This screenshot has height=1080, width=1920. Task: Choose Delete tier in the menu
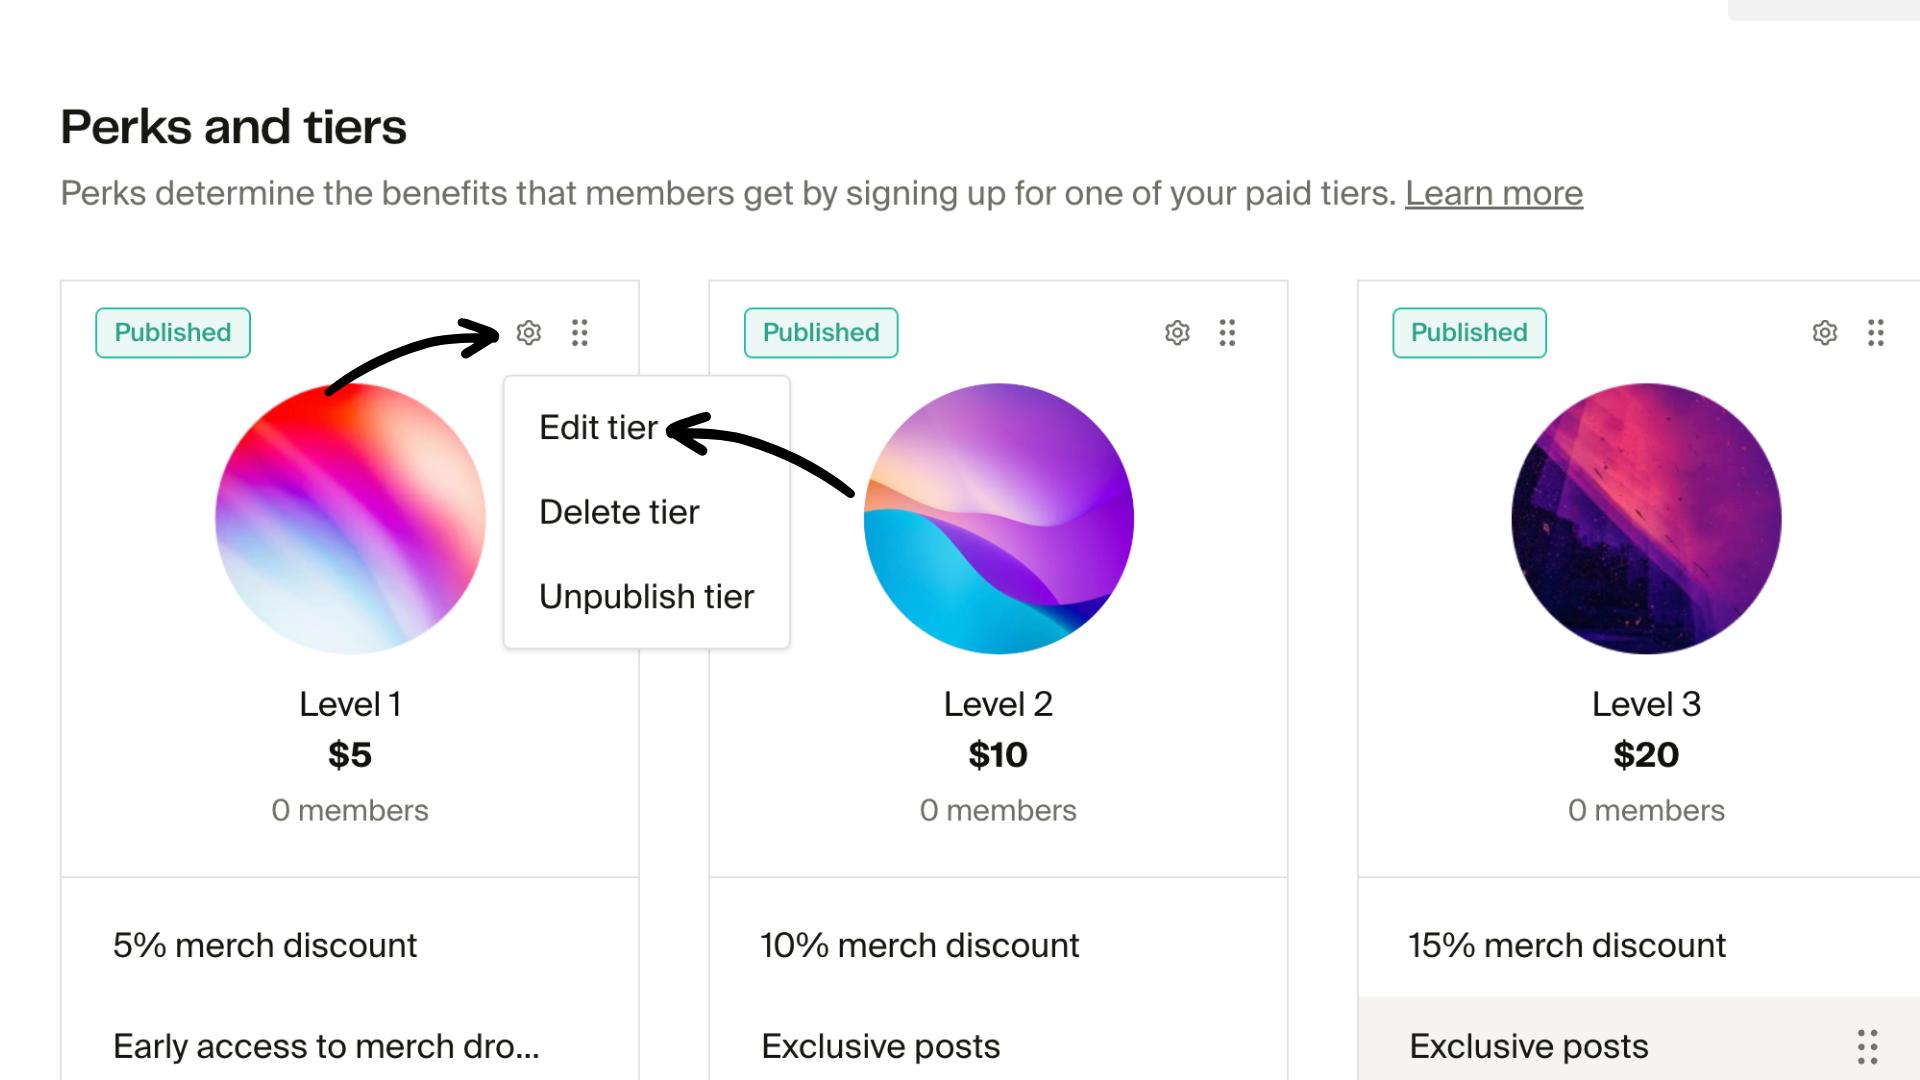[619, 512]
